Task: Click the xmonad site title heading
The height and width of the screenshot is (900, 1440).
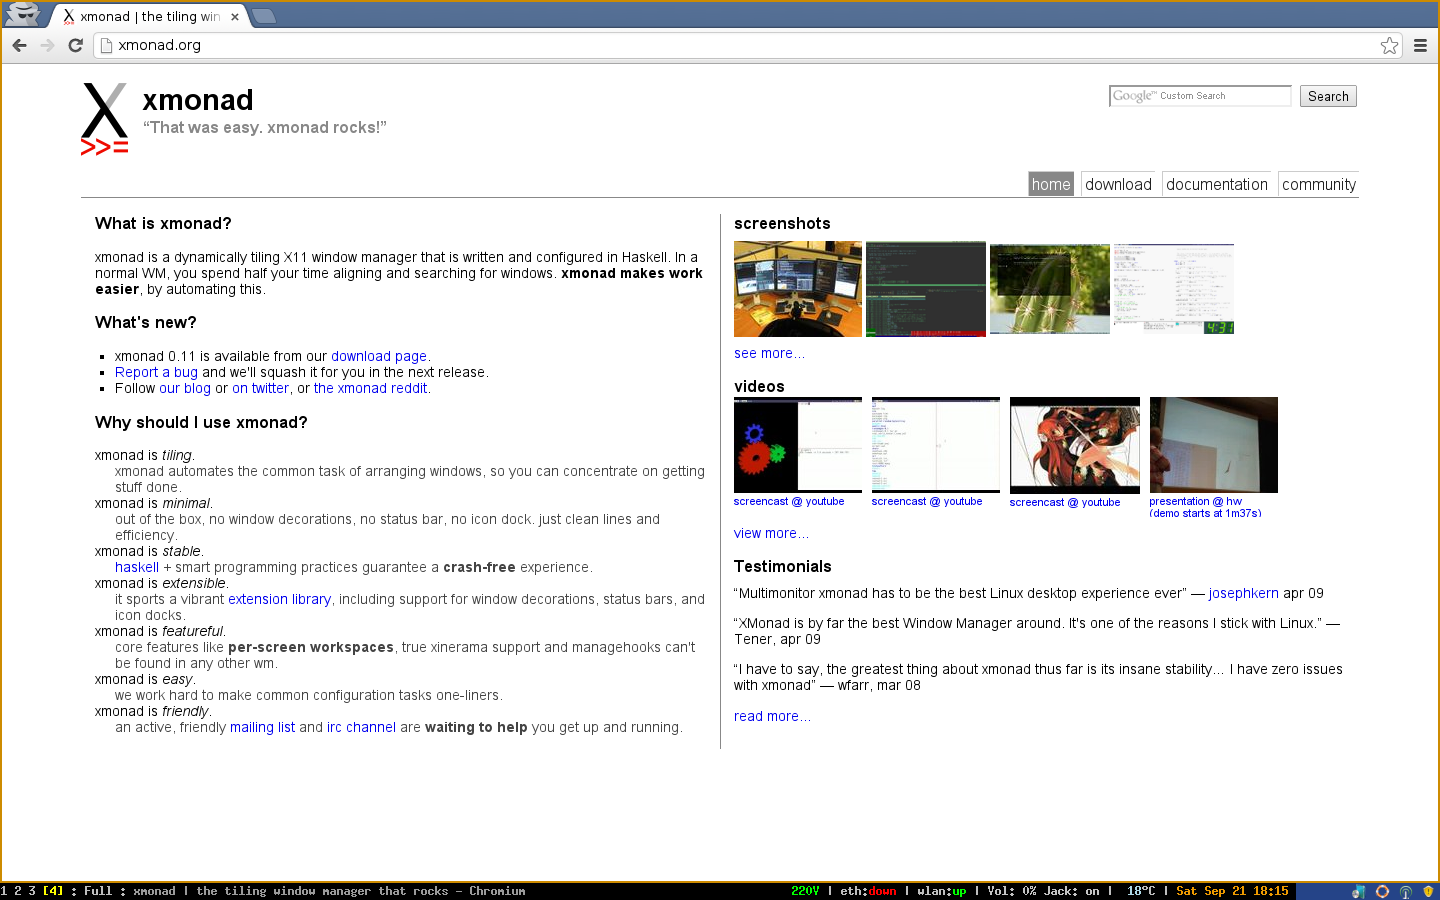Action: 198,100
